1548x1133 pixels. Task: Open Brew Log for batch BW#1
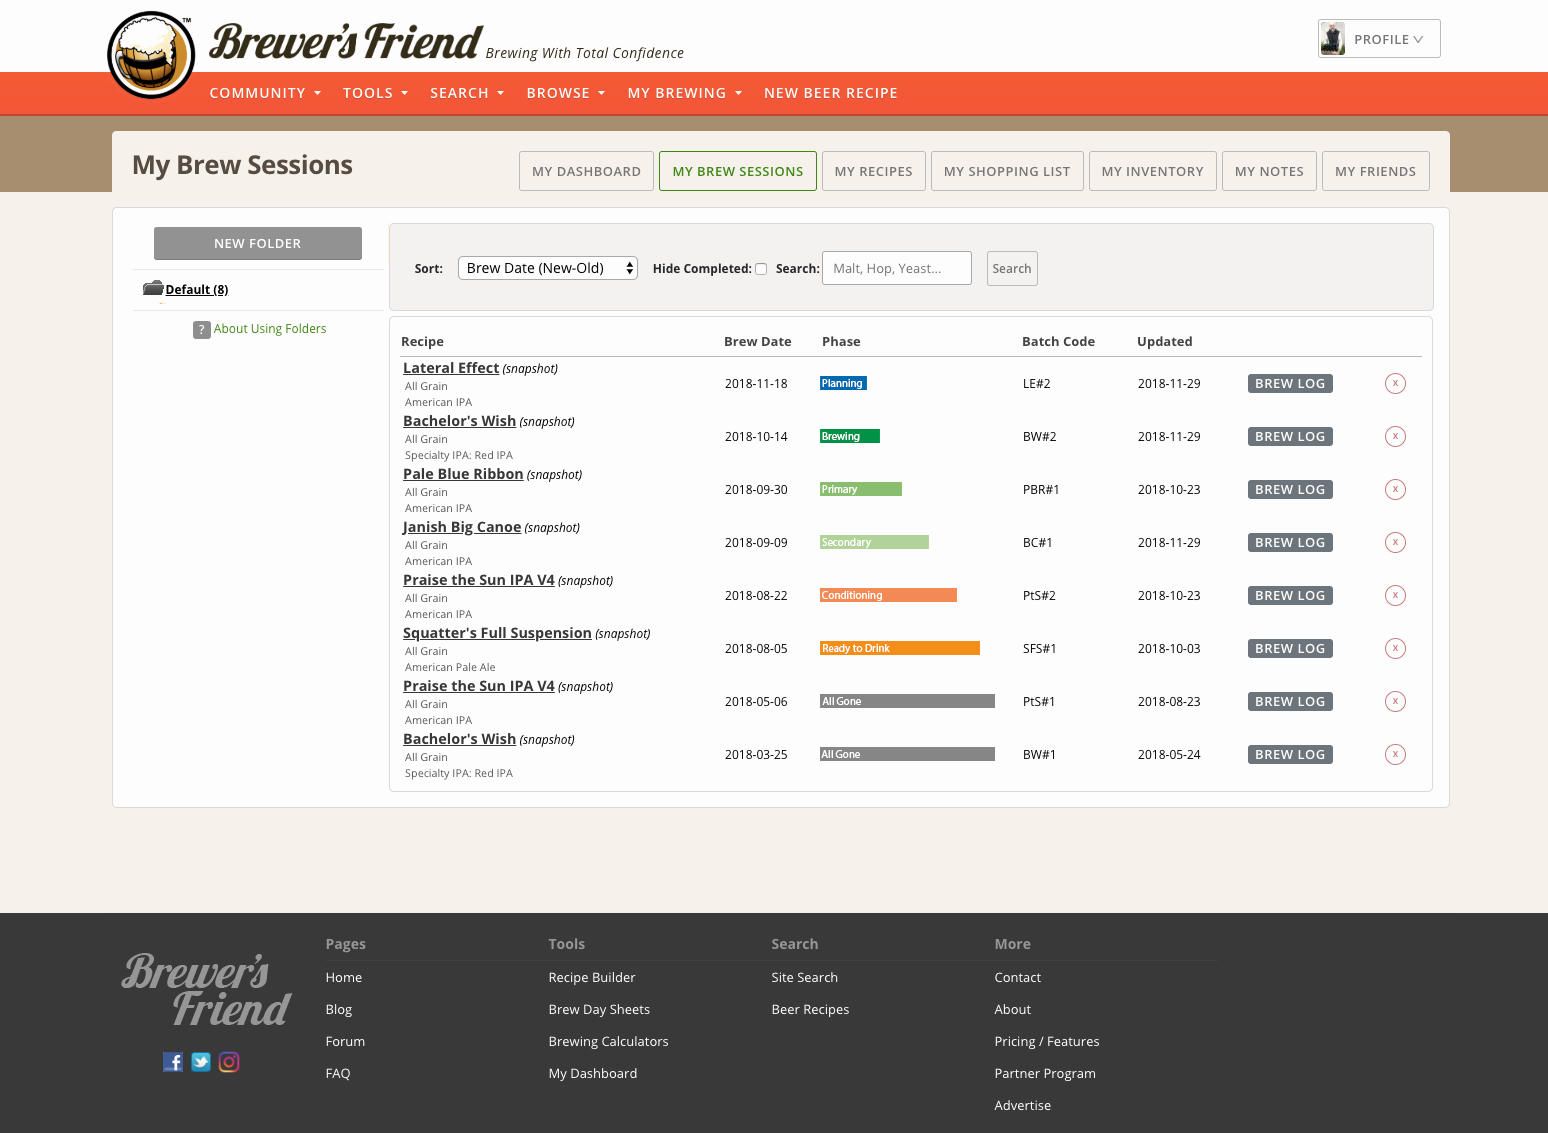point(1290,754)
